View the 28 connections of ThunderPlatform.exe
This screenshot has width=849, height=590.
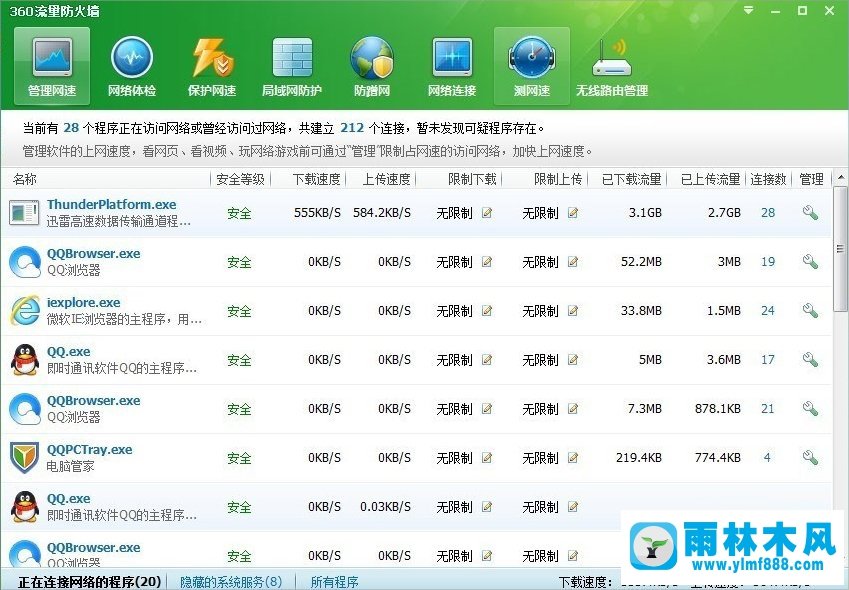768,213
